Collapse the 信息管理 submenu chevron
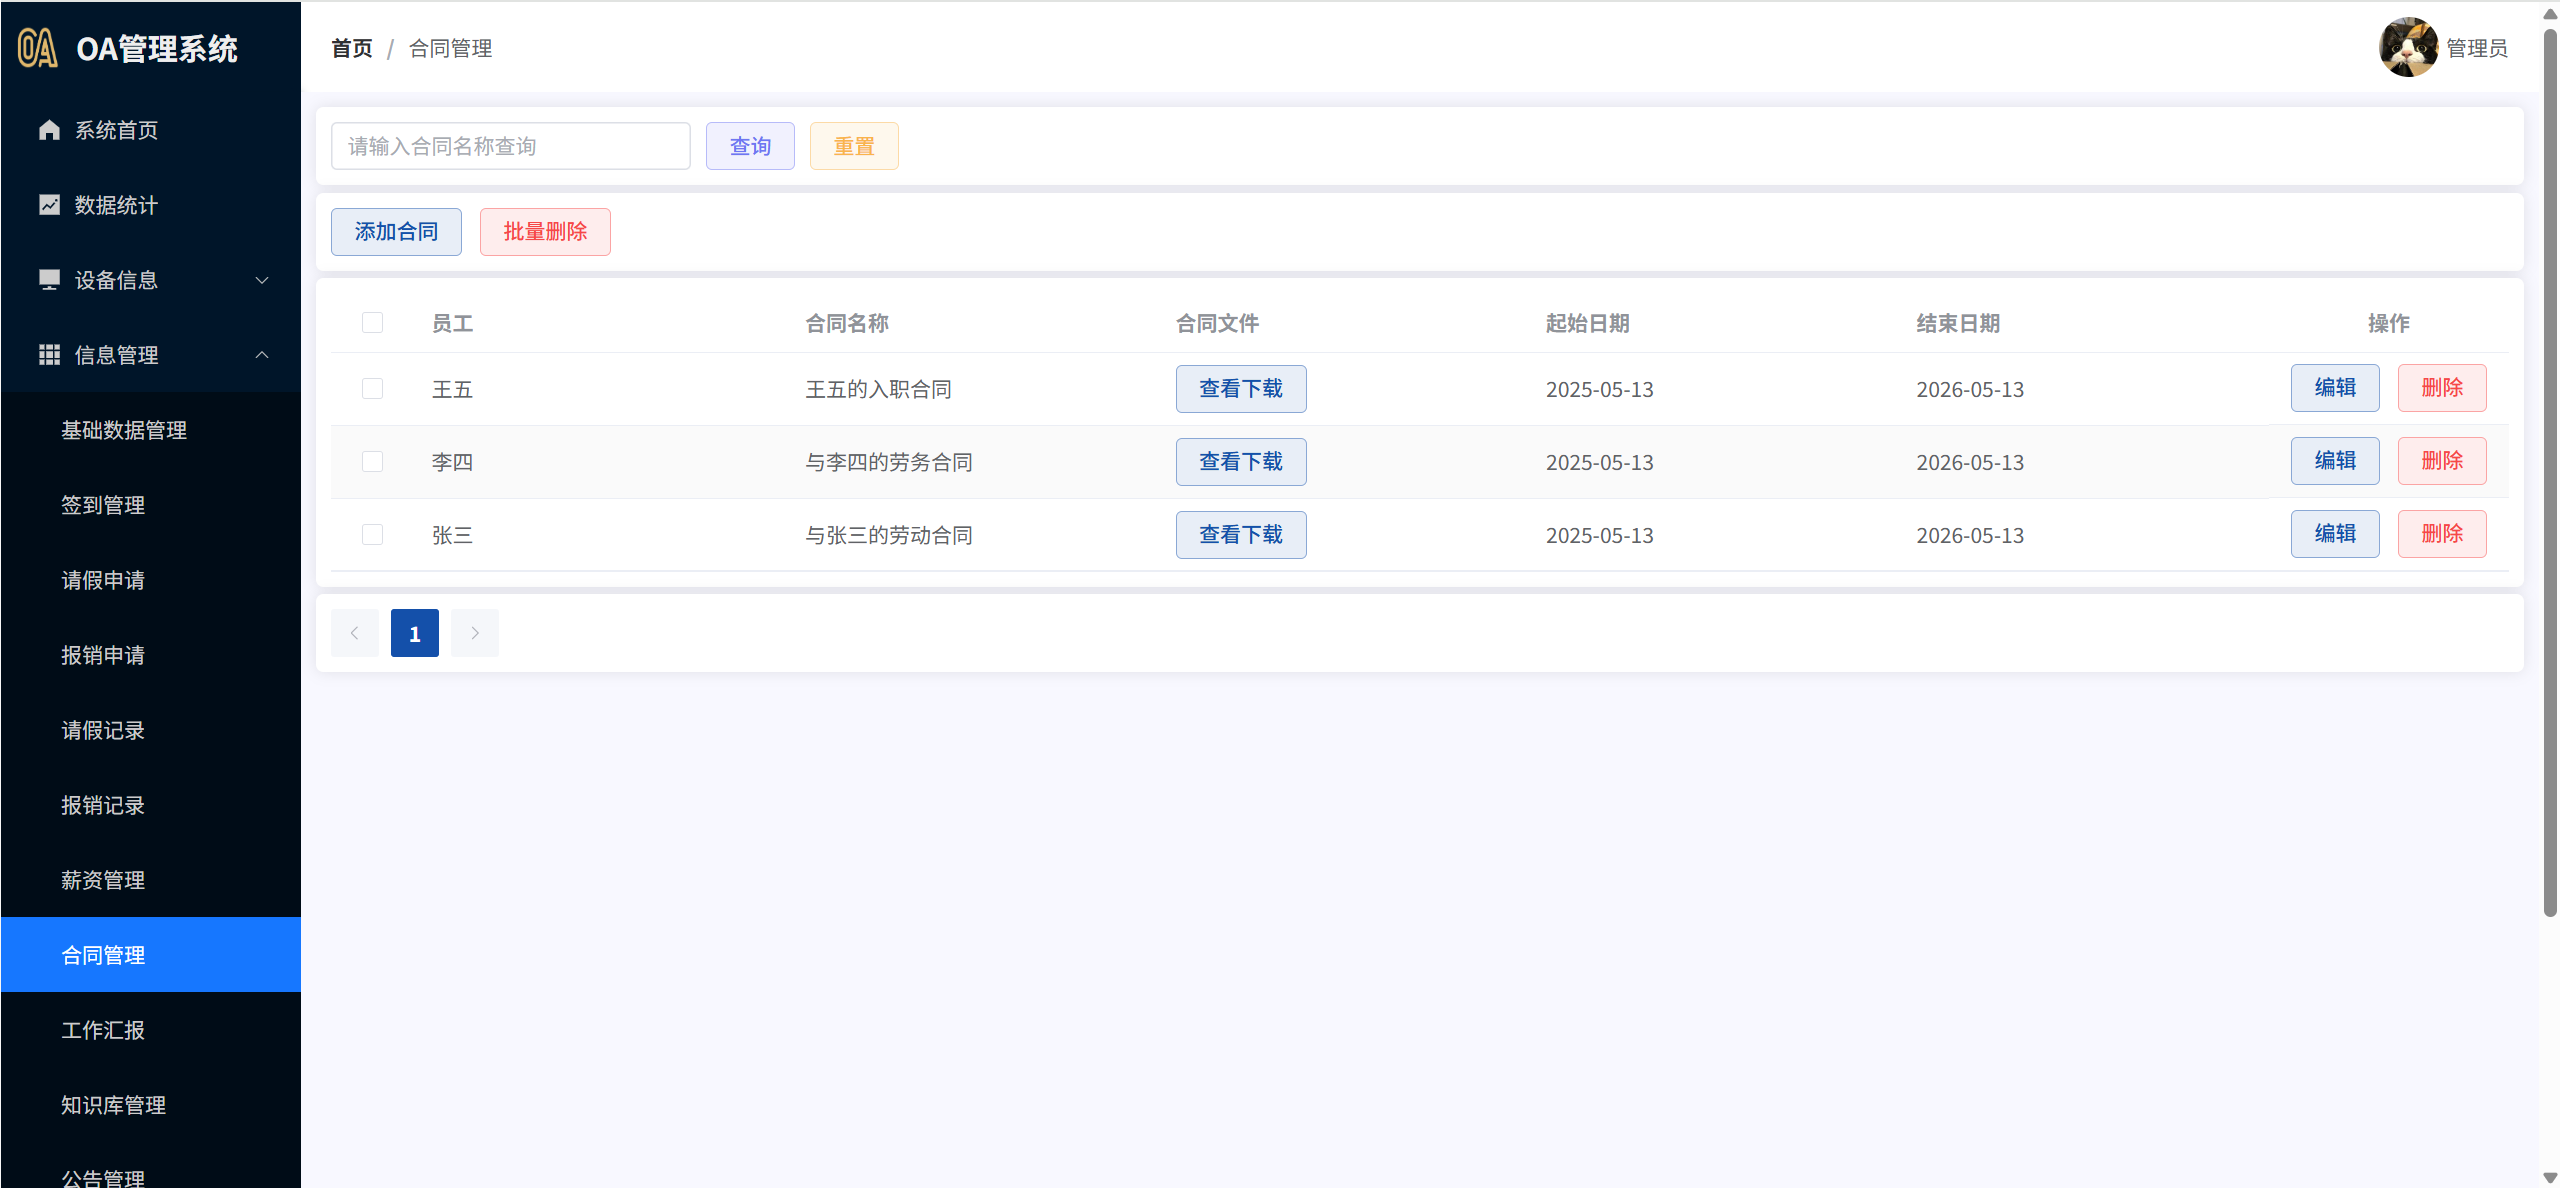Screen dimensions: 2560x1188 [x=262, y=355]
